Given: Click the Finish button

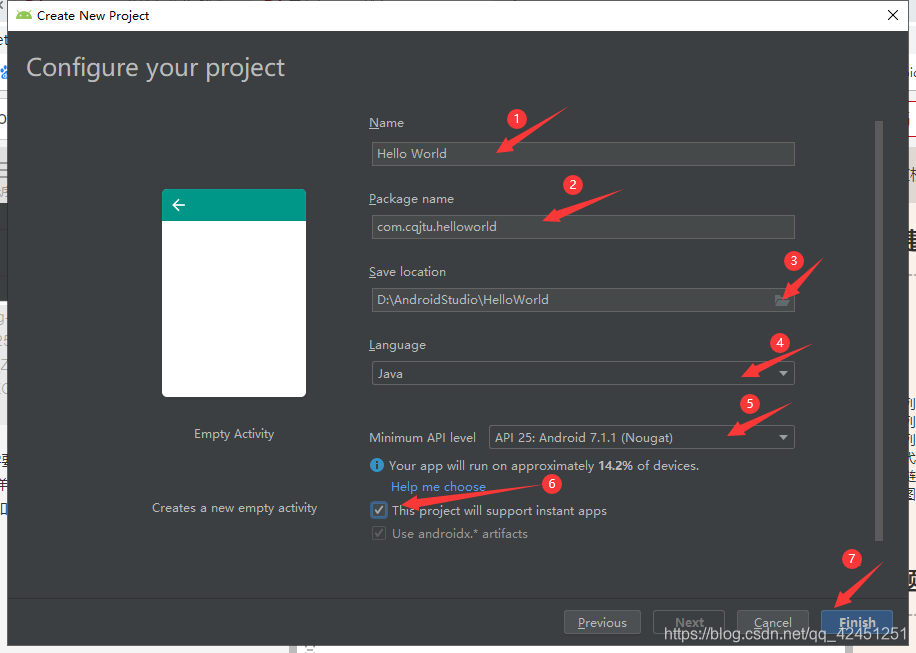Looking at the screenshot, I should point(857,623).
